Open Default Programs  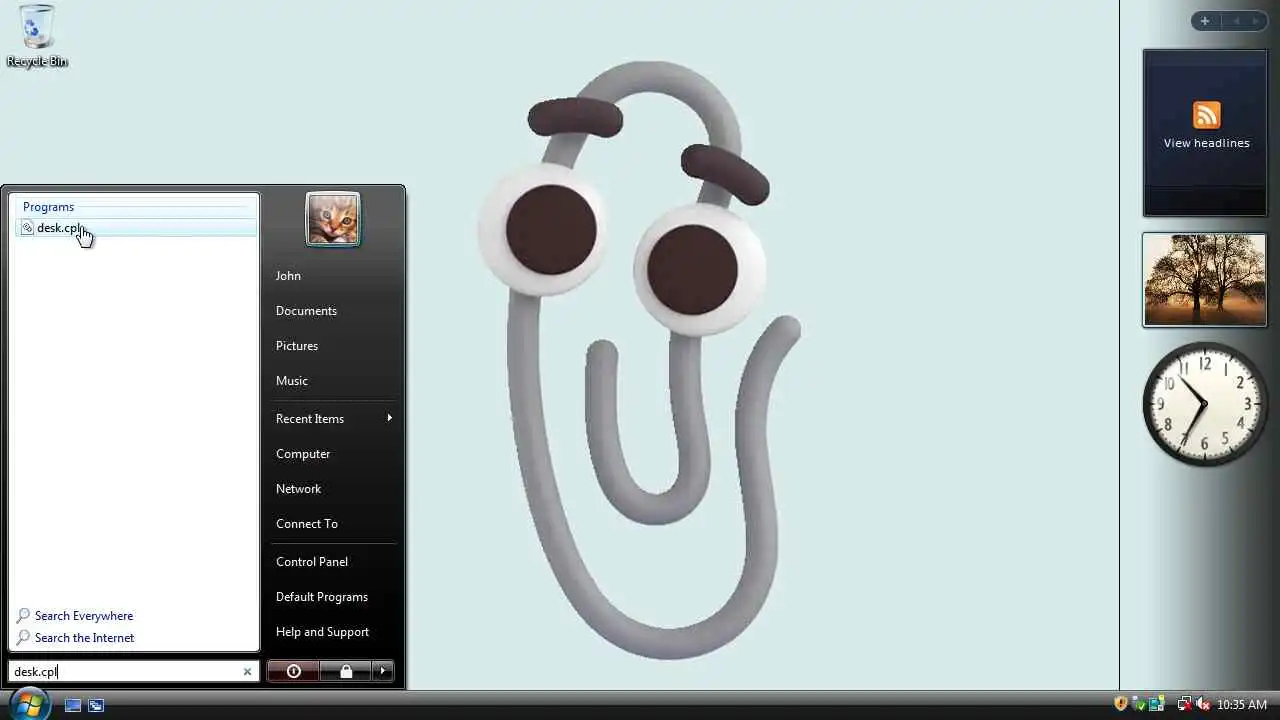coord(322,597)
